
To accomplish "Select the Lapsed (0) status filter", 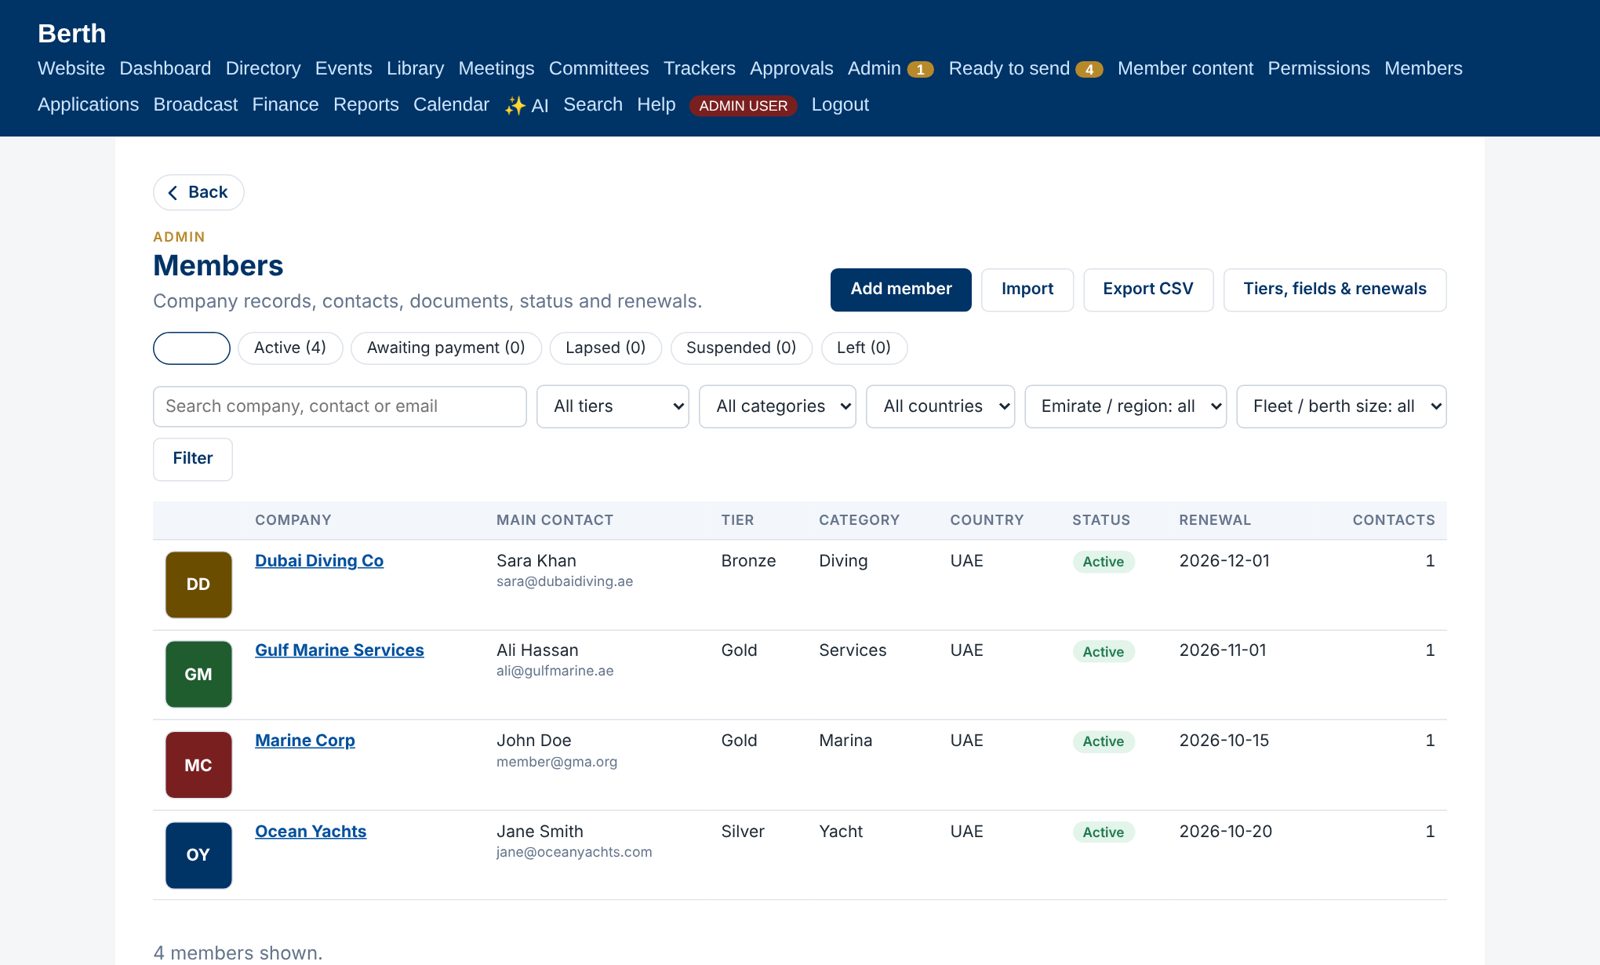I will (x=605, y=348).
